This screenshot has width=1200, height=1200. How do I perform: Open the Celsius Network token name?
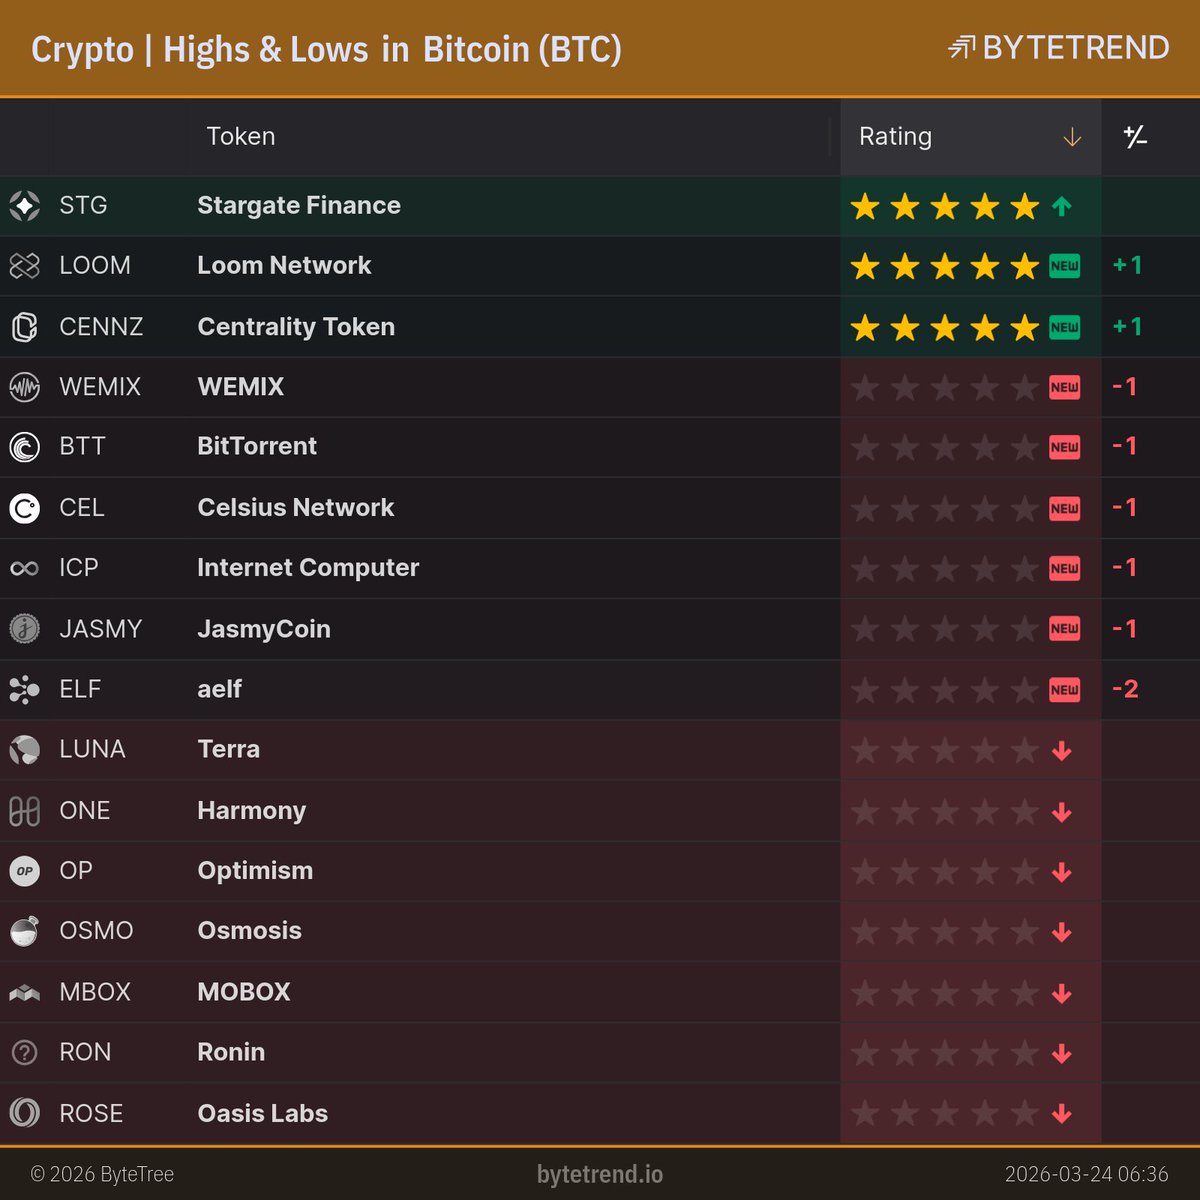[x=296, y=507]
